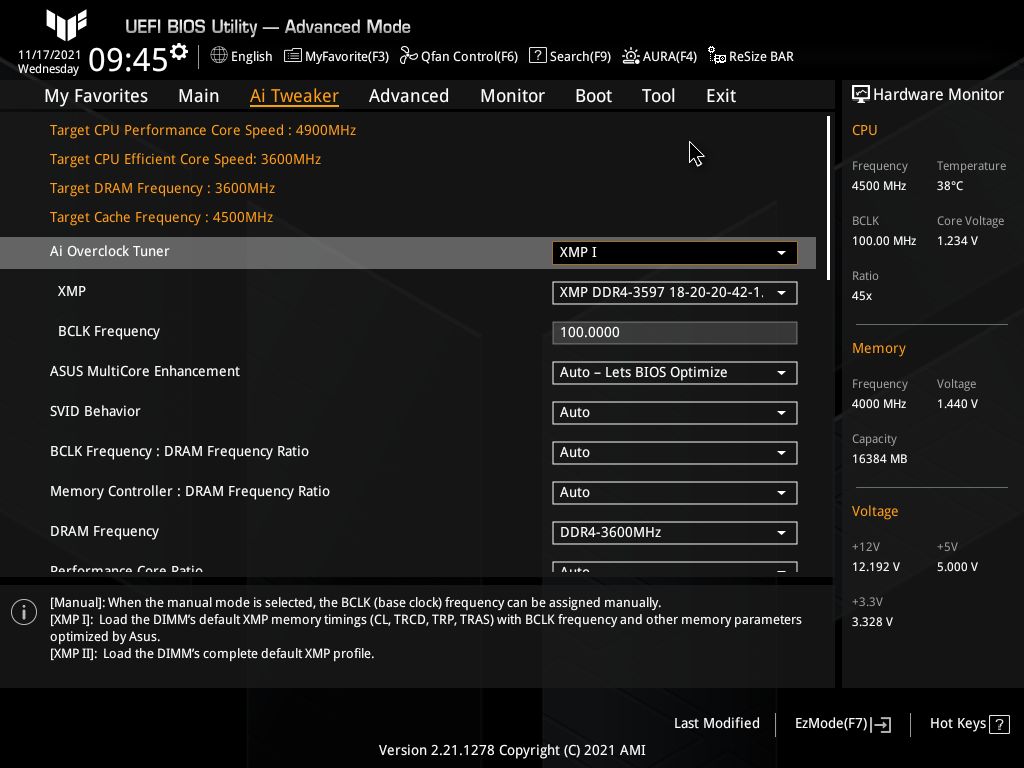
Task: Select ASUS MultiCore Enhancement label
Action: tap(145, 371)
